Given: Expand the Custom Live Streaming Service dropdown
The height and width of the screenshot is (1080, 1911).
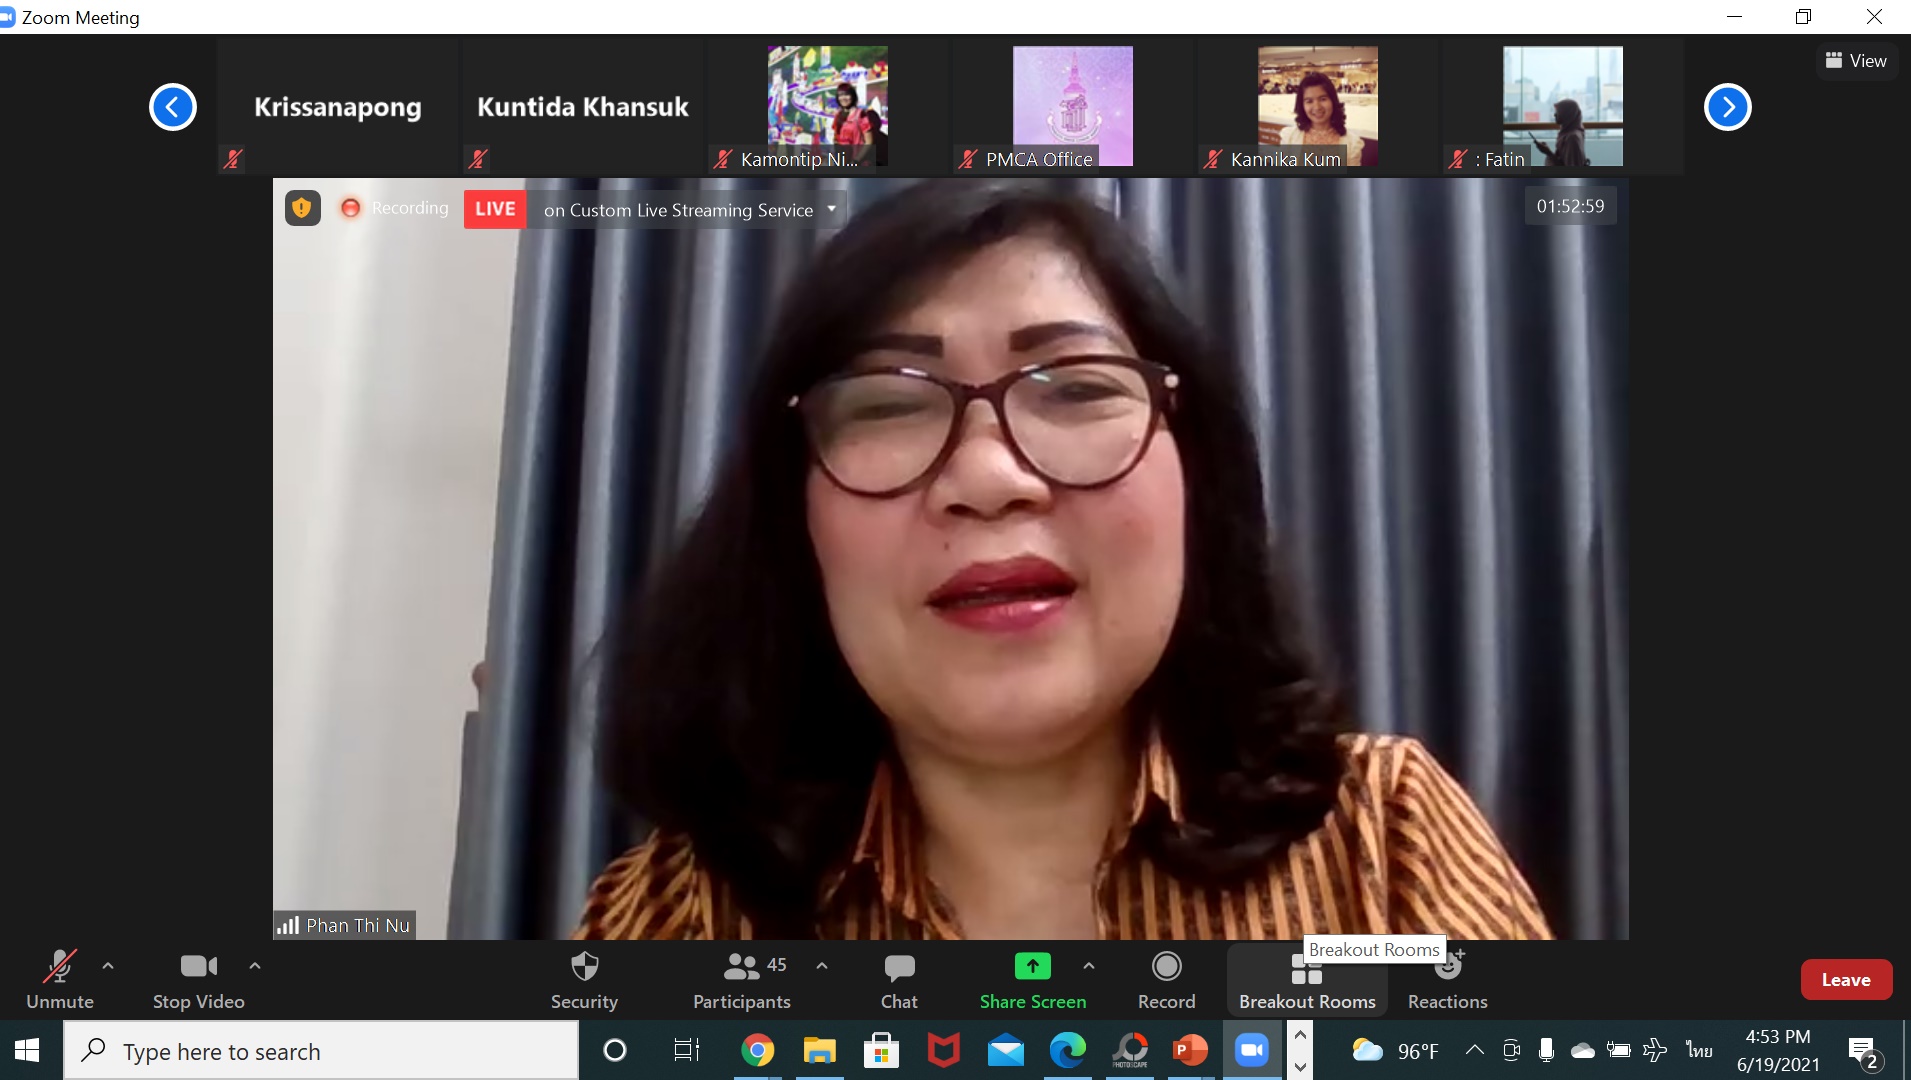Looking at the screenshot, I should [x=831, y=209].
